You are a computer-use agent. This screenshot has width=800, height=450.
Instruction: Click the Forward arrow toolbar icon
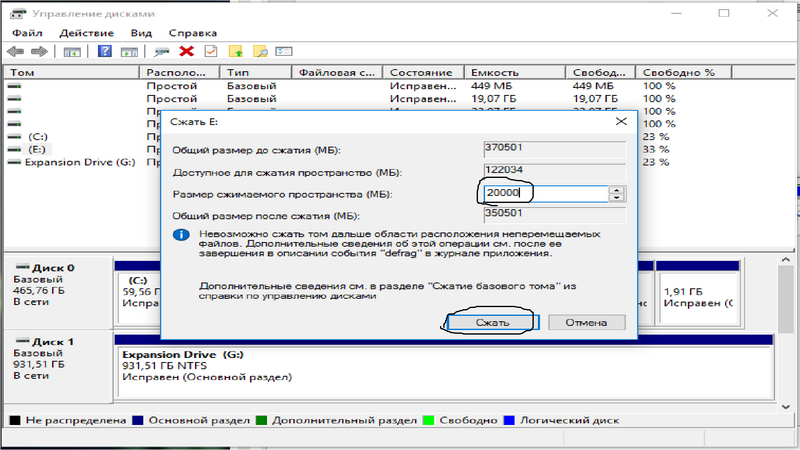(x=39, y=52)
